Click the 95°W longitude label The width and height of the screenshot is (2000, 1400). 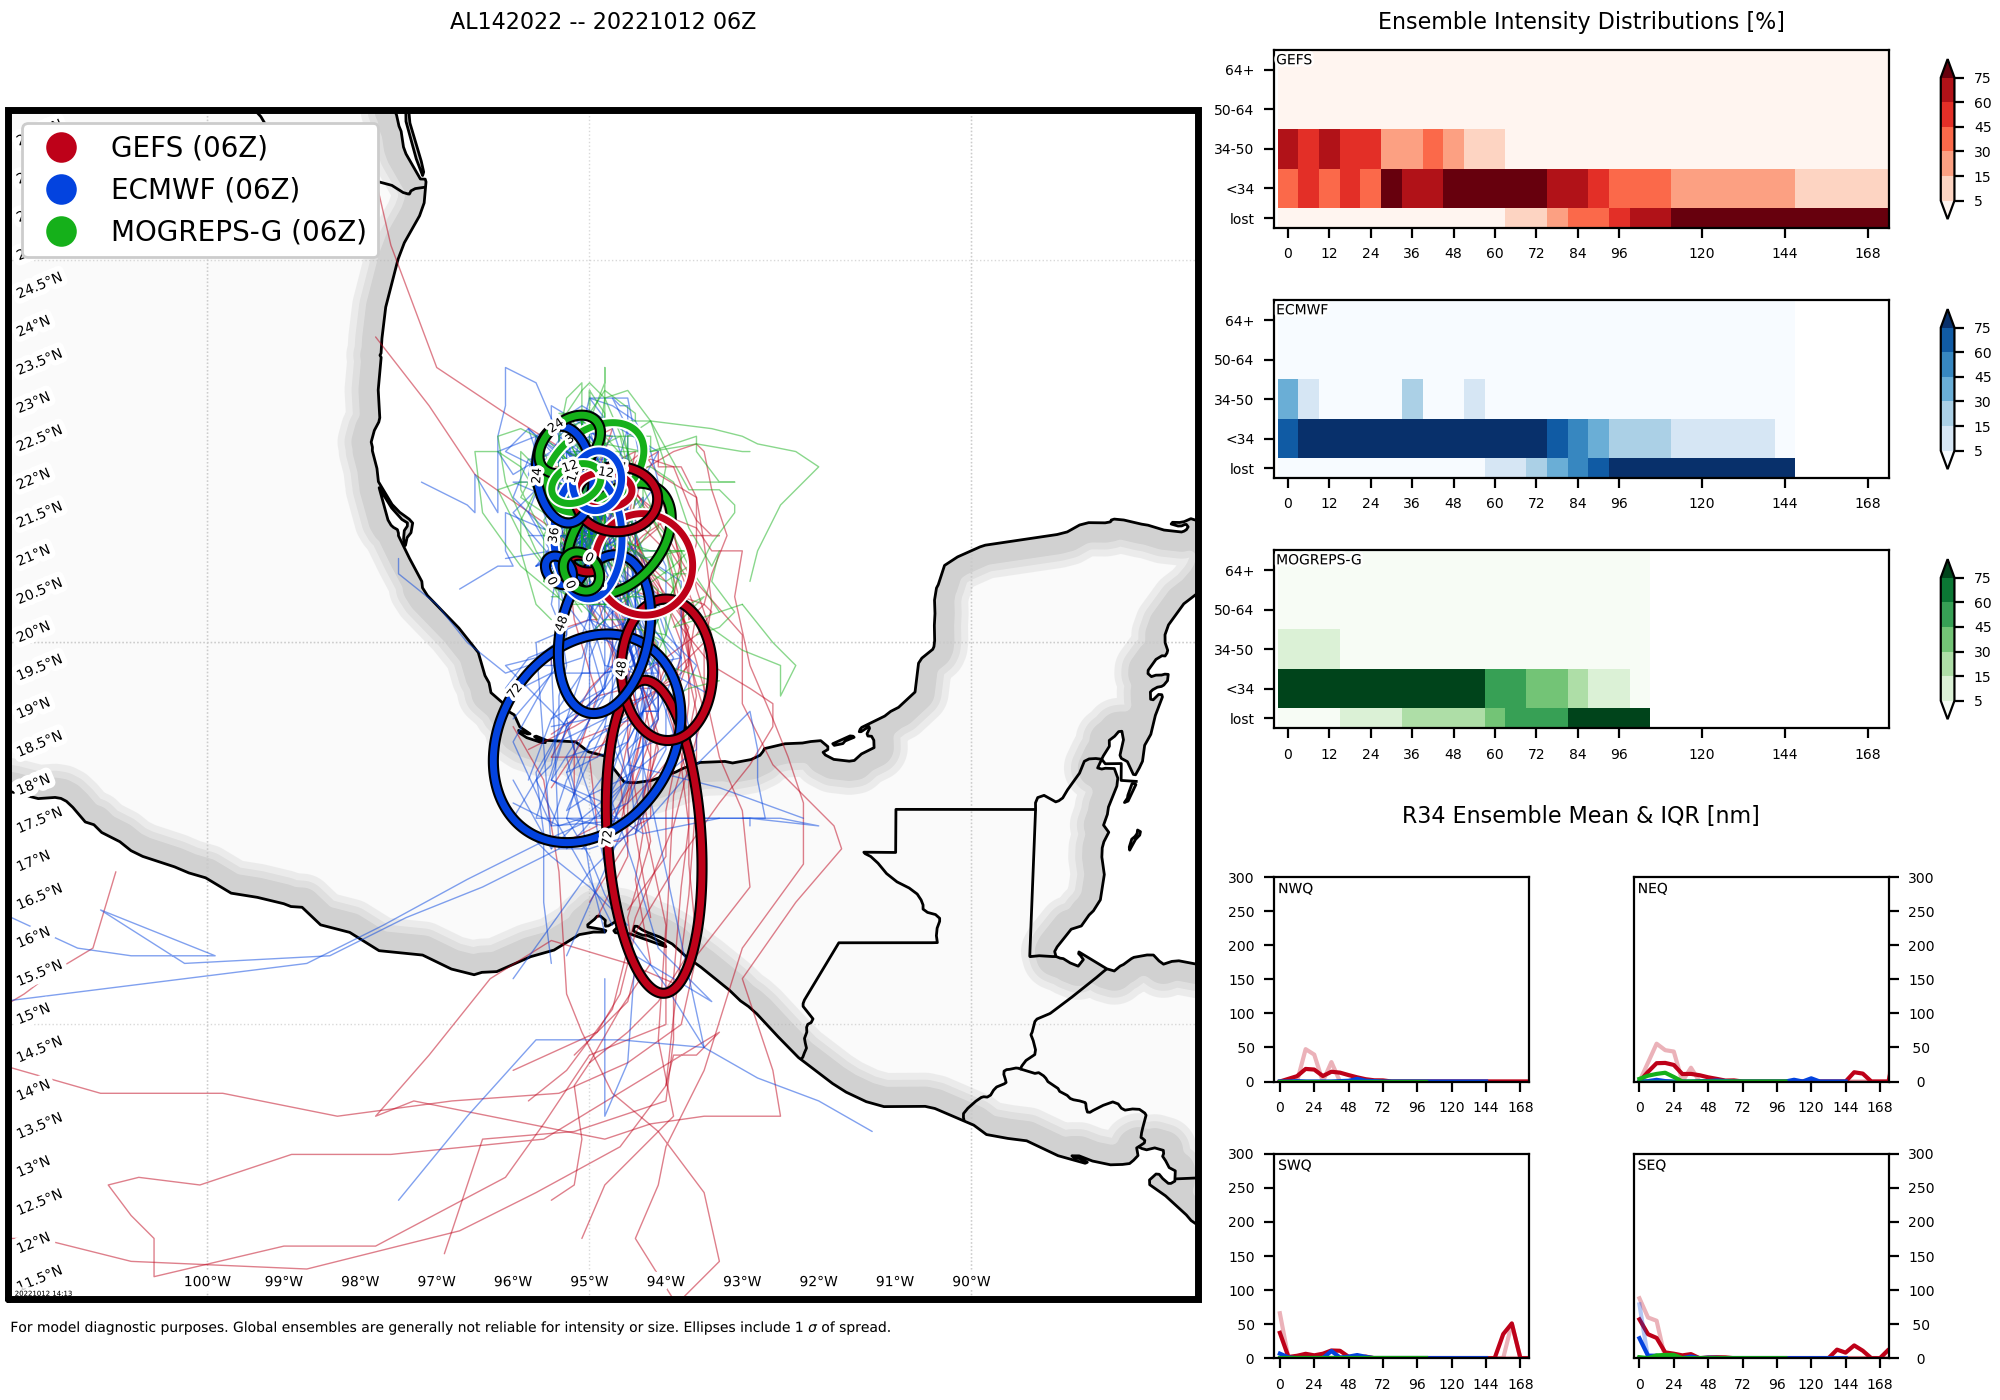tap(589, 1281)
